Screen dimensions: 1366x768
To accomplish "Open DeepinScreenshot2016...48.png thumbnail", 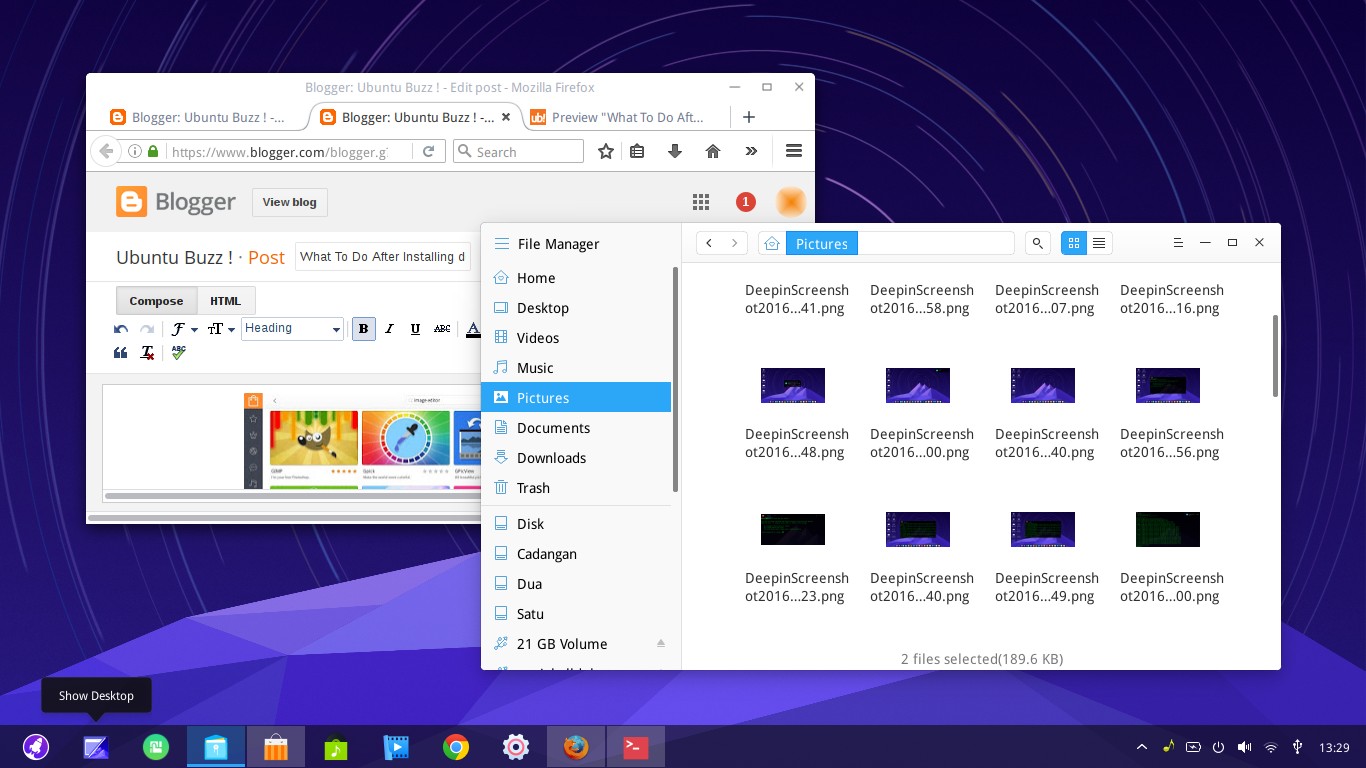I will (x=792, y=385).
